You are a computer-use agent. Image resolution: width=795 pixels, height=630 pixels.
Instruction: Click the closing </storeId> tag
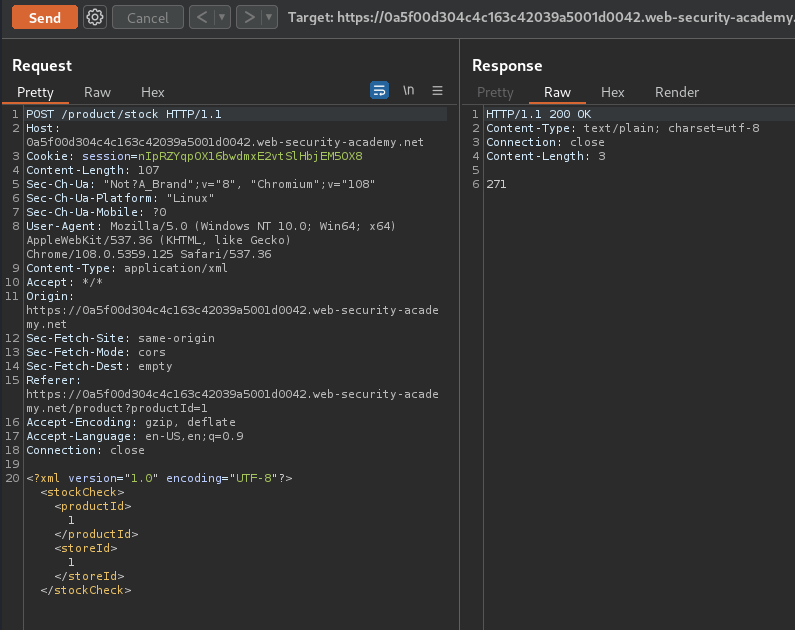click(89, 576)
